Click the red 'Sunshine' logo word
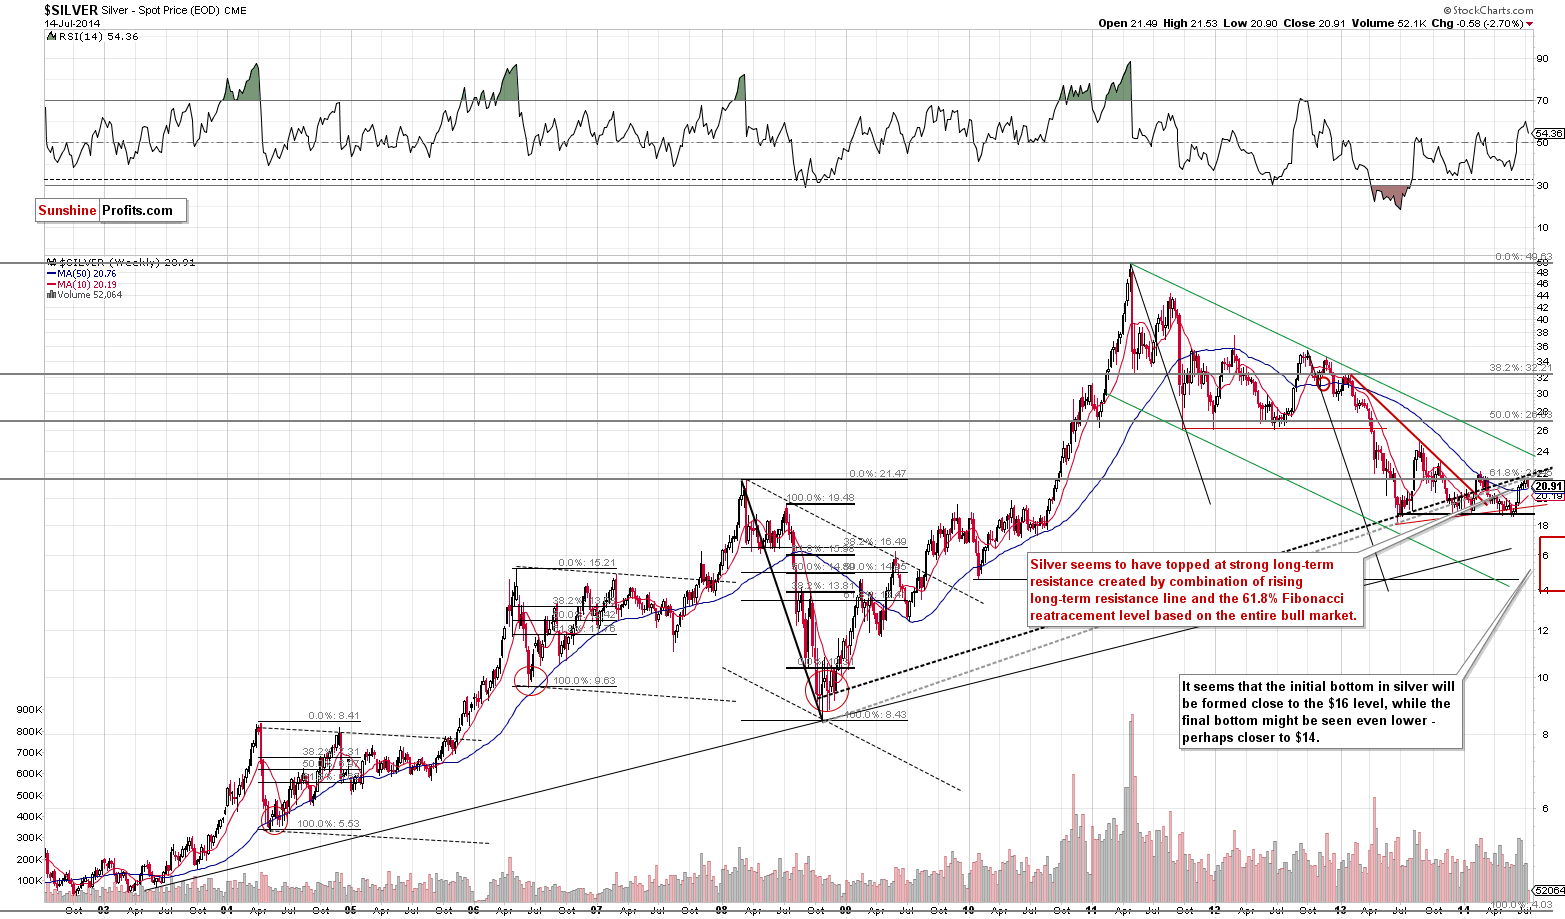The image size is (1565, 919). pyautogui.click(x=67, y=210)
